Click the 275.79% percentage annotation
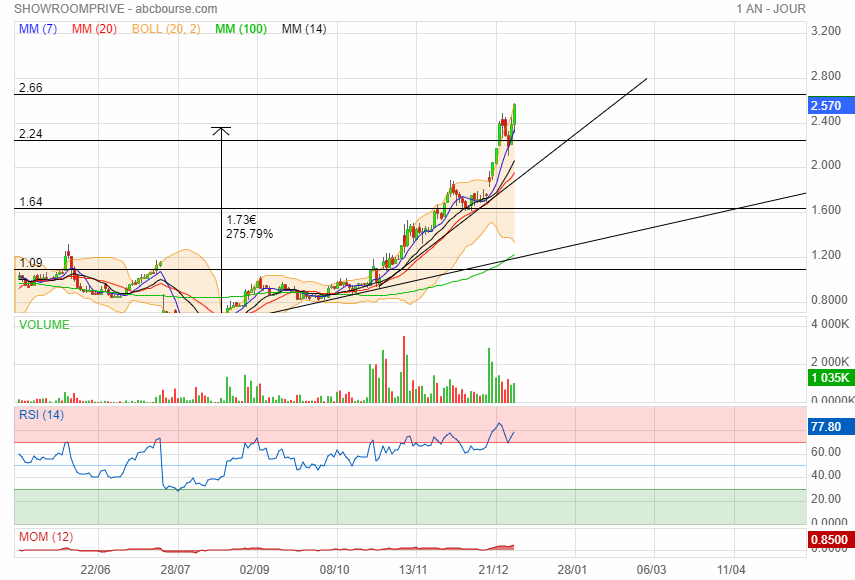This screenshot has width=855, height=580. (x=249, y=234)
